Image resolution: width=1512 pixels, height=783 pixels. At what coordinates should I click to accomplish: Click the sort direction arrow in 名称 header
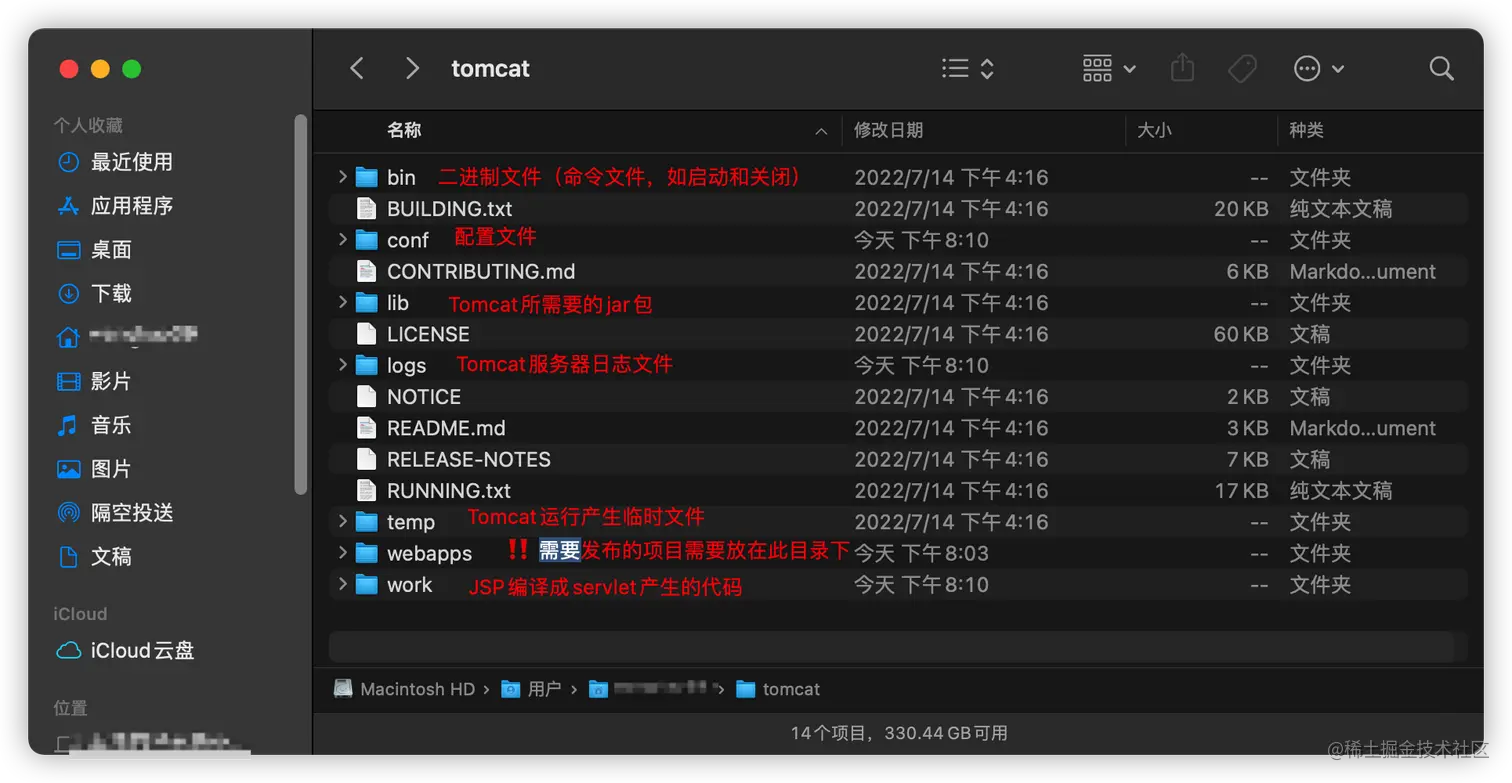pos(821,131)
